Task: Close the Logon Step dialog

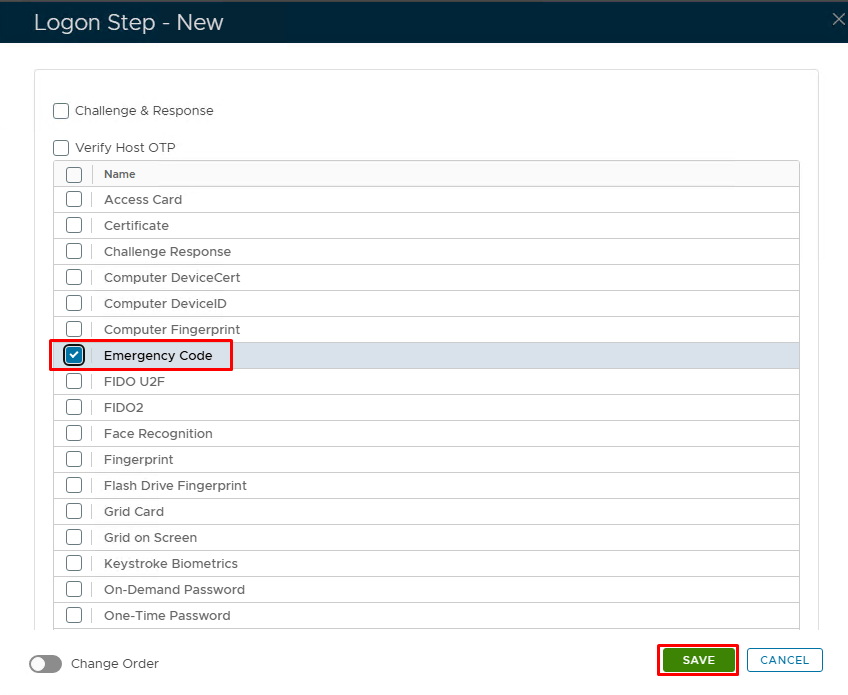Action: coord(838,20)
